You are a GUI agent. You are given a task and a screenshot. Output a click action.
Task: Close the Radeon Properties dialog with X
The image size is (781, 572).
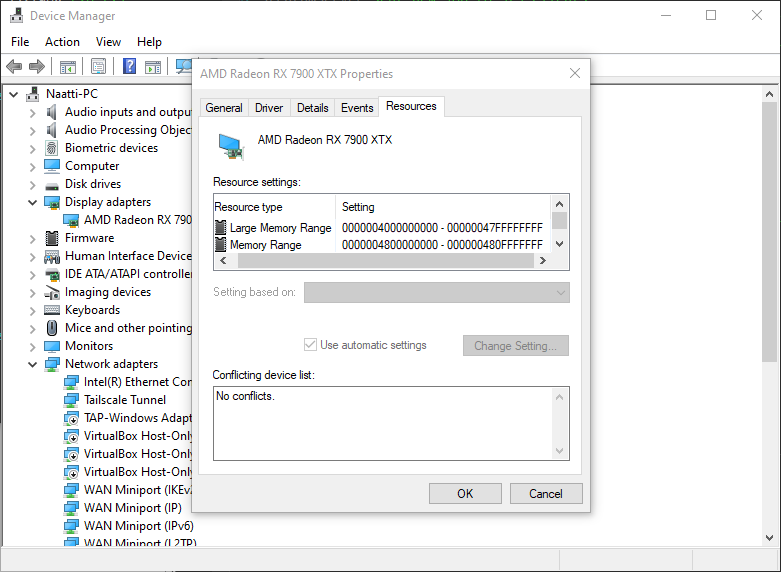coord(575,73)
